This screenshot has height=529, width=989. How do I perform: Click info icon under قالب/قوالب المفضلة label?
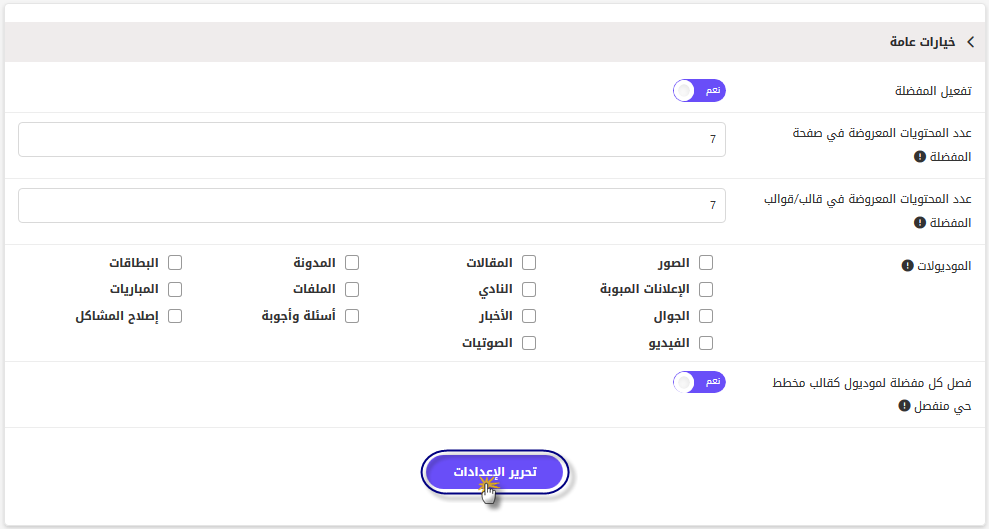pos(920,223)
